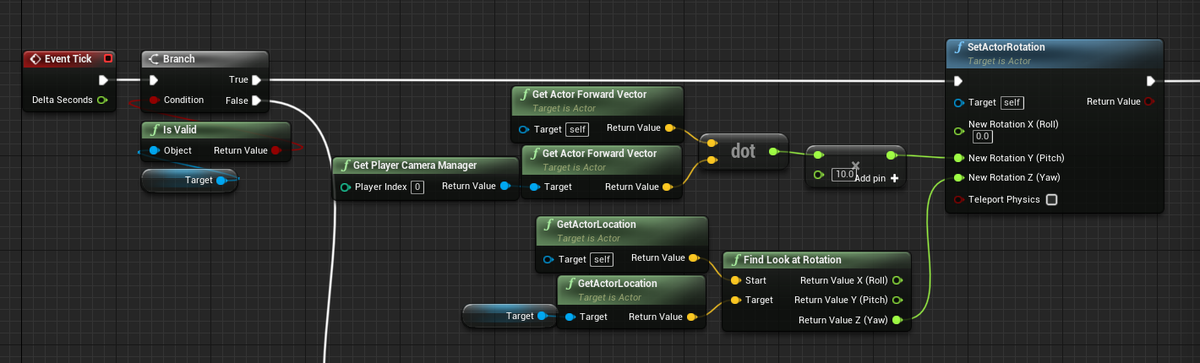Click Return Value Z (Yaw) output pin
The height and width of the screenshot is (363, 1200).
point(897,320)
